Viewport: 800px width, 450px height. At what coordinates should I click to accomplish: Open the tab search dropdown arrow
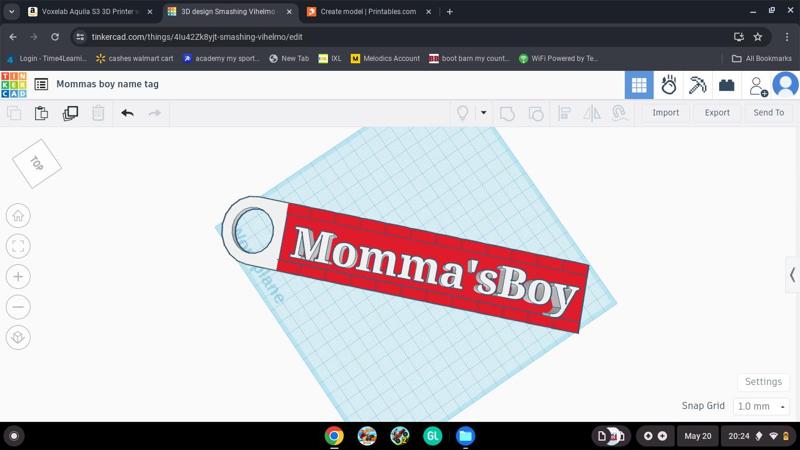pos(11,11)
